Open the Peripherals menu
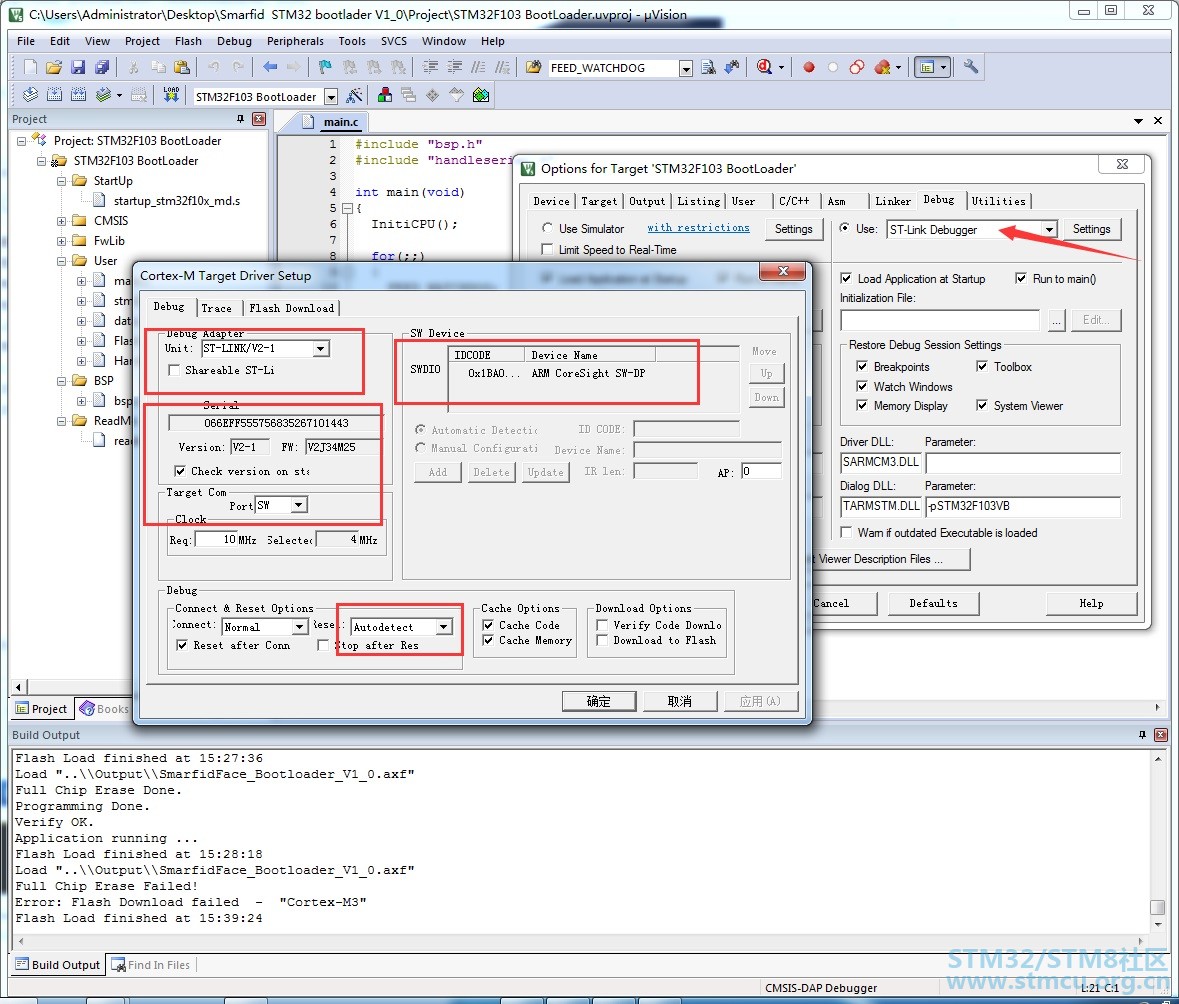Image resolution: width=1179 pixels, height=1004 pixels. click(295, 41)
